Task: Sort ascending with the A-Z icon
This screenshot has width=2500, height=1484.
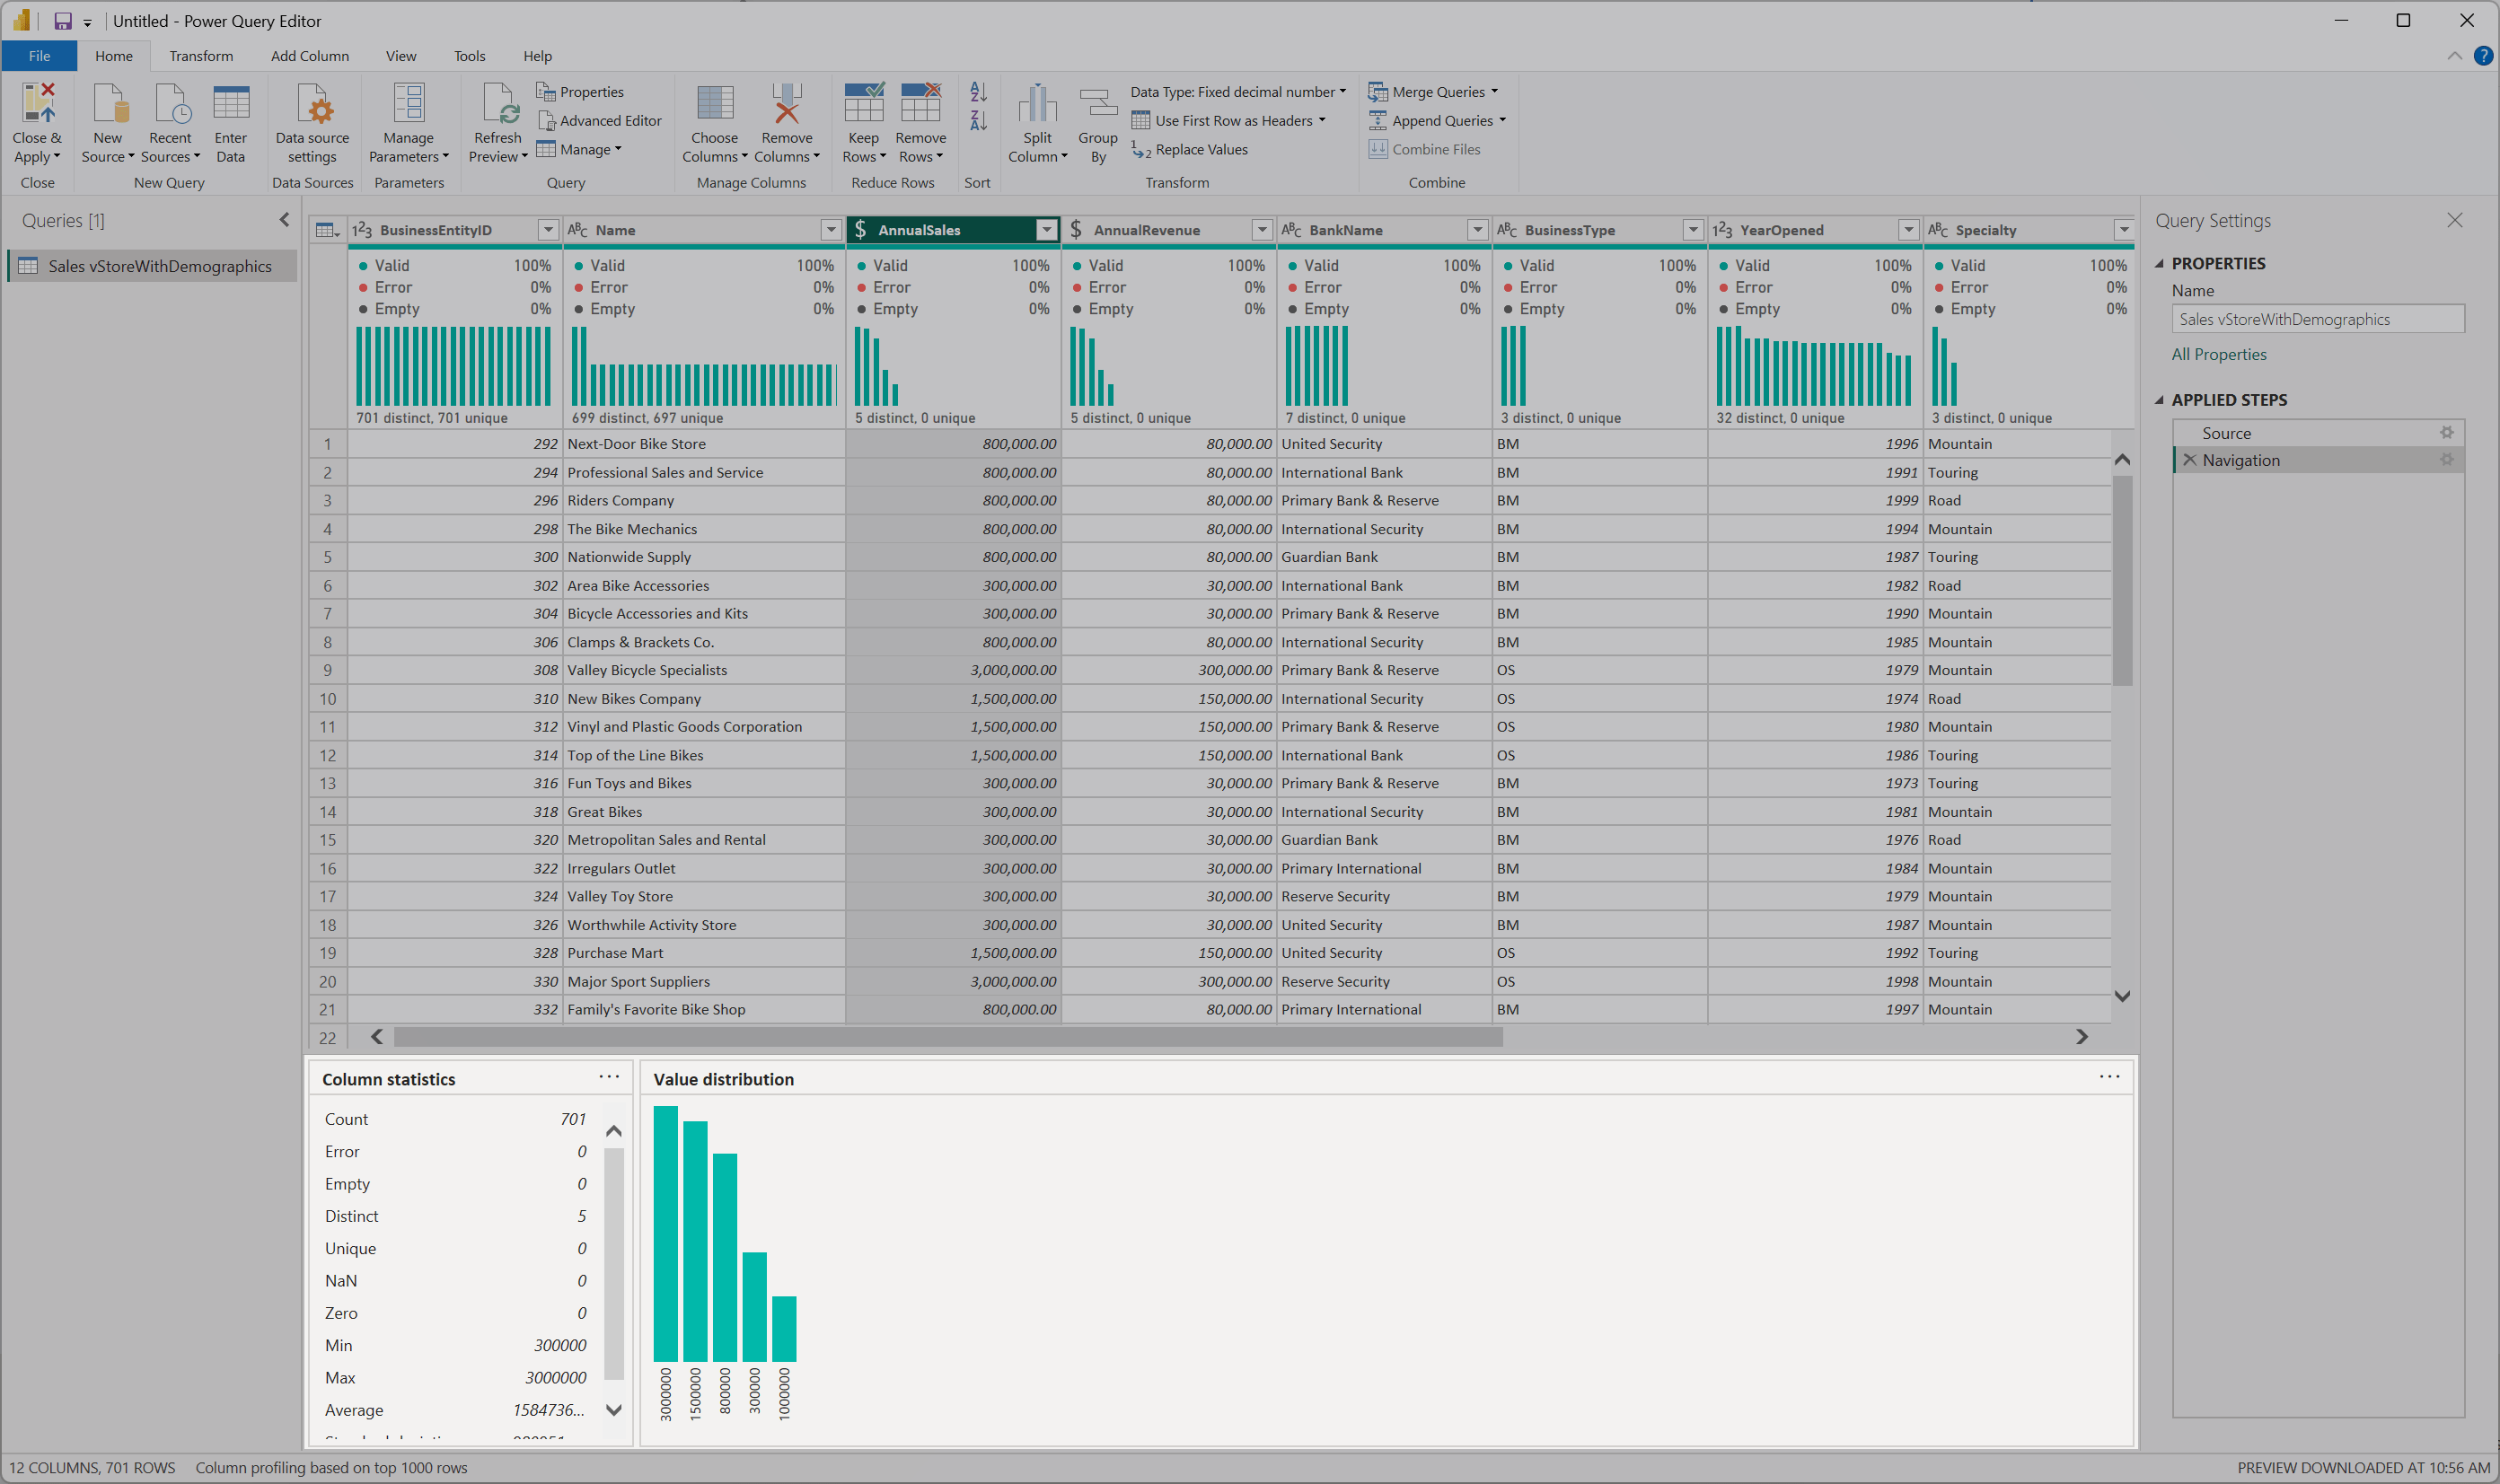Action: (x=978, y=92)
